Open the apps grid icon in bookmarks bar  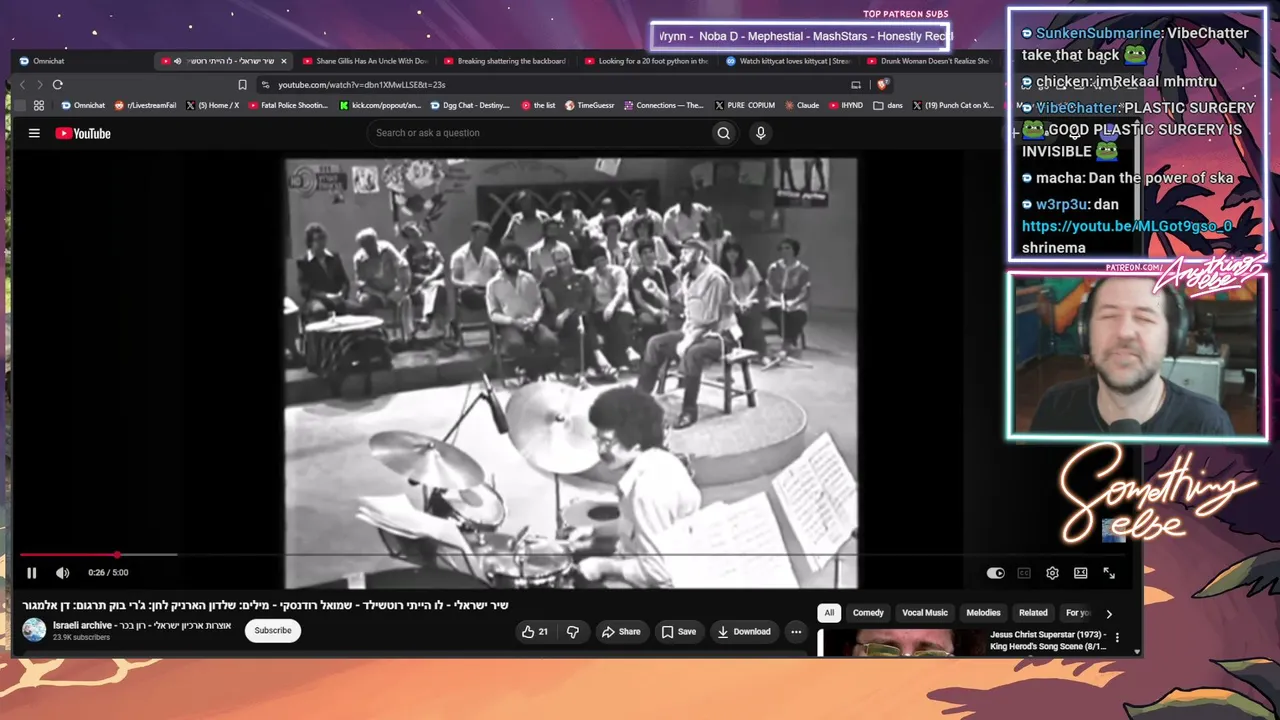pyautogui.click(x=39, y=105)
